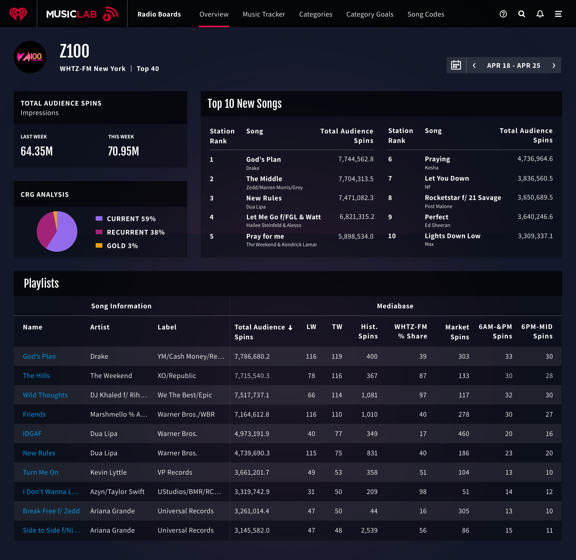
Task: Click the Top 40 format label
Action: click(x=148, y=69)
